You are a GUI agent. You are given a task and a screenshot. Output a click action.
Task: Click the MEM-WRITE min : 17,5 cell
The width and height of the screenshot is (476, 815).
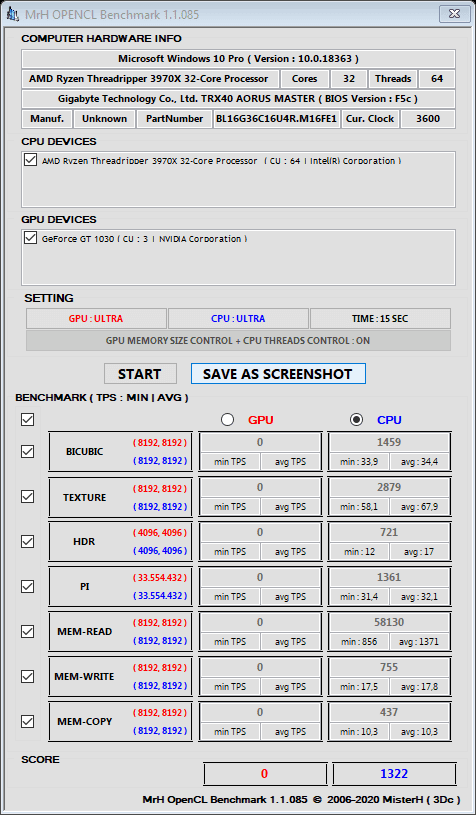[x=359, y=687]
